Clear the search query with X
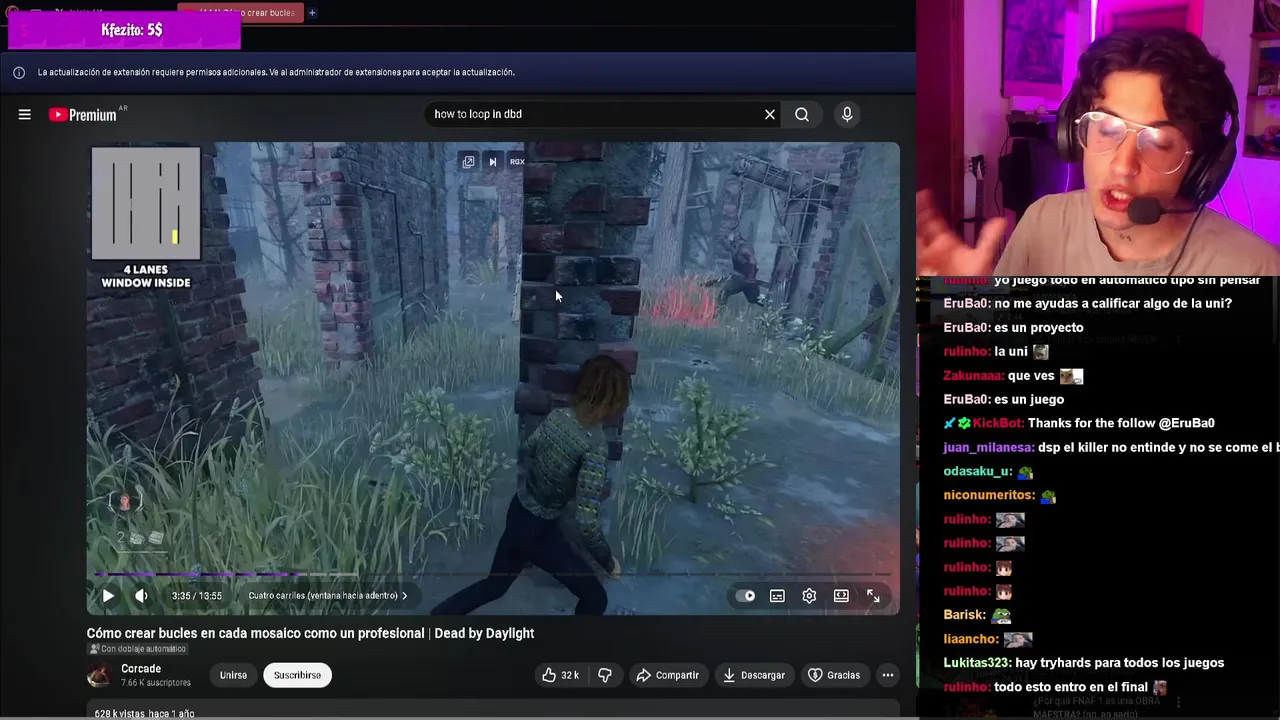Screen dimensions: 1280x720 pos(770,114)
